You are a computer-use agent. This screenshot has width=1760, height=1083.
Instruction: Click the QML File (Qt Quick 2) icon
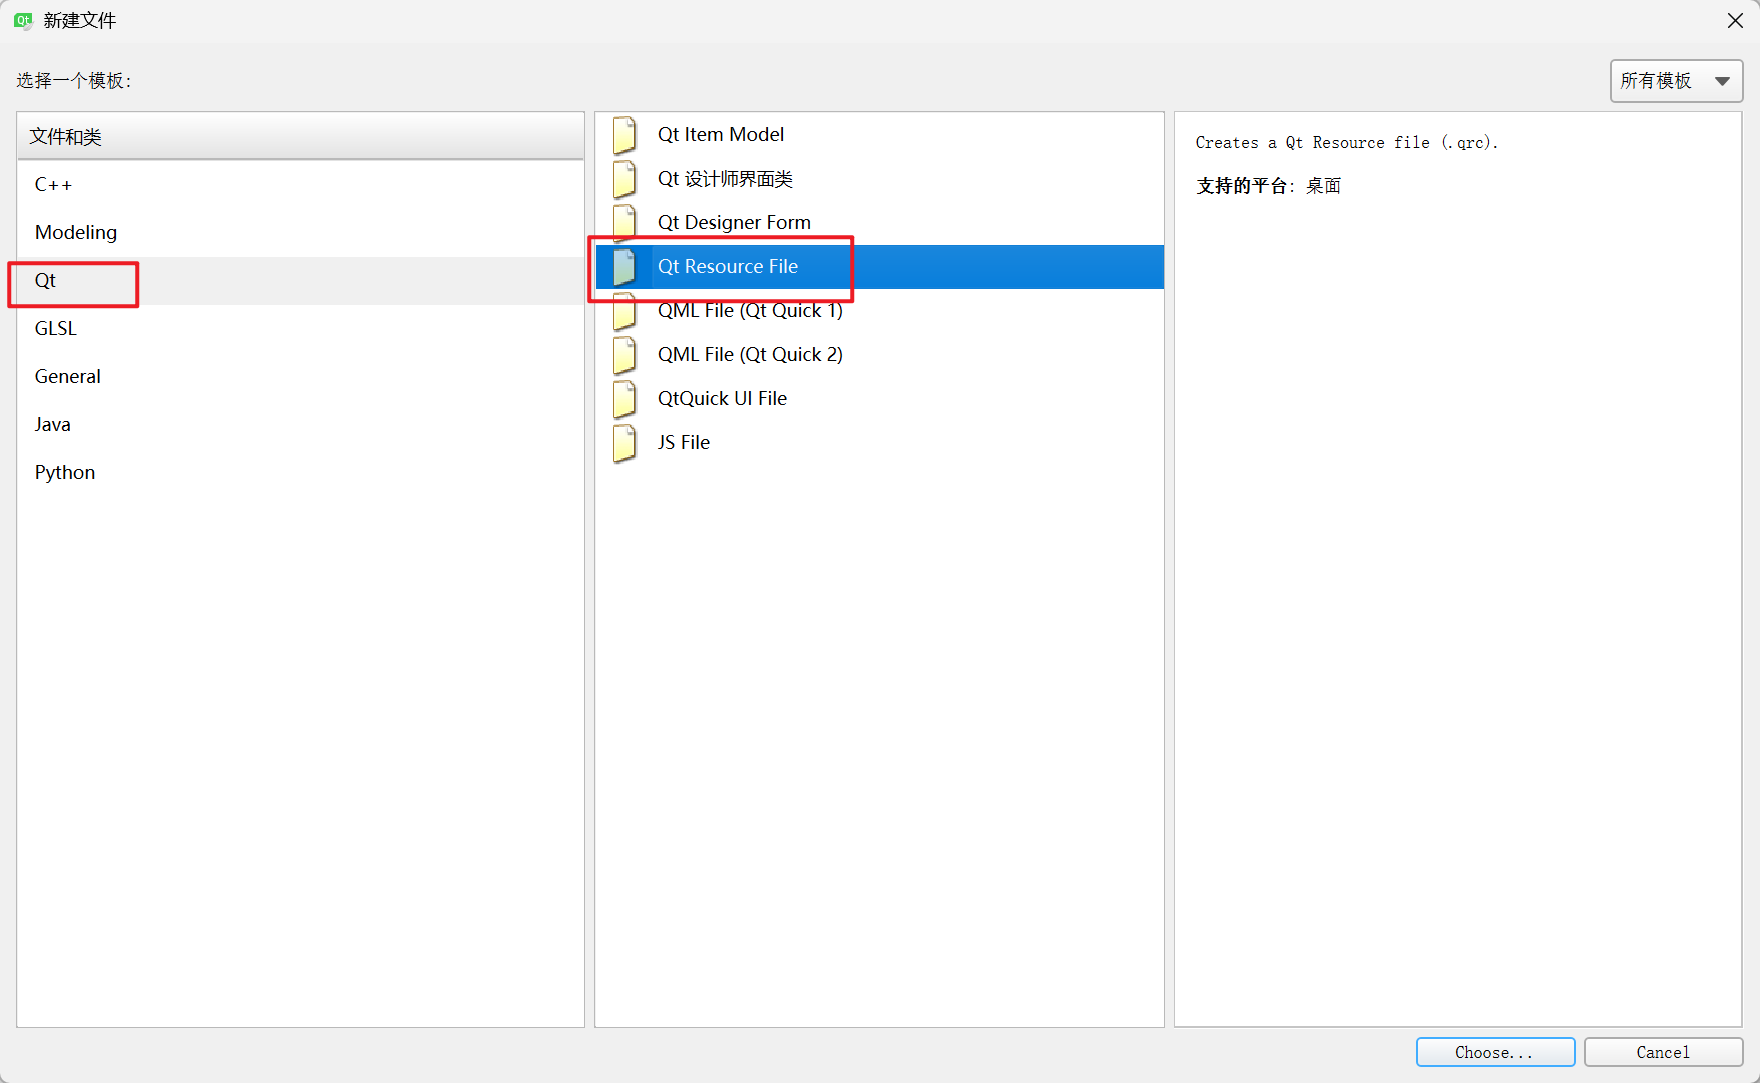(x=625, y=355)
